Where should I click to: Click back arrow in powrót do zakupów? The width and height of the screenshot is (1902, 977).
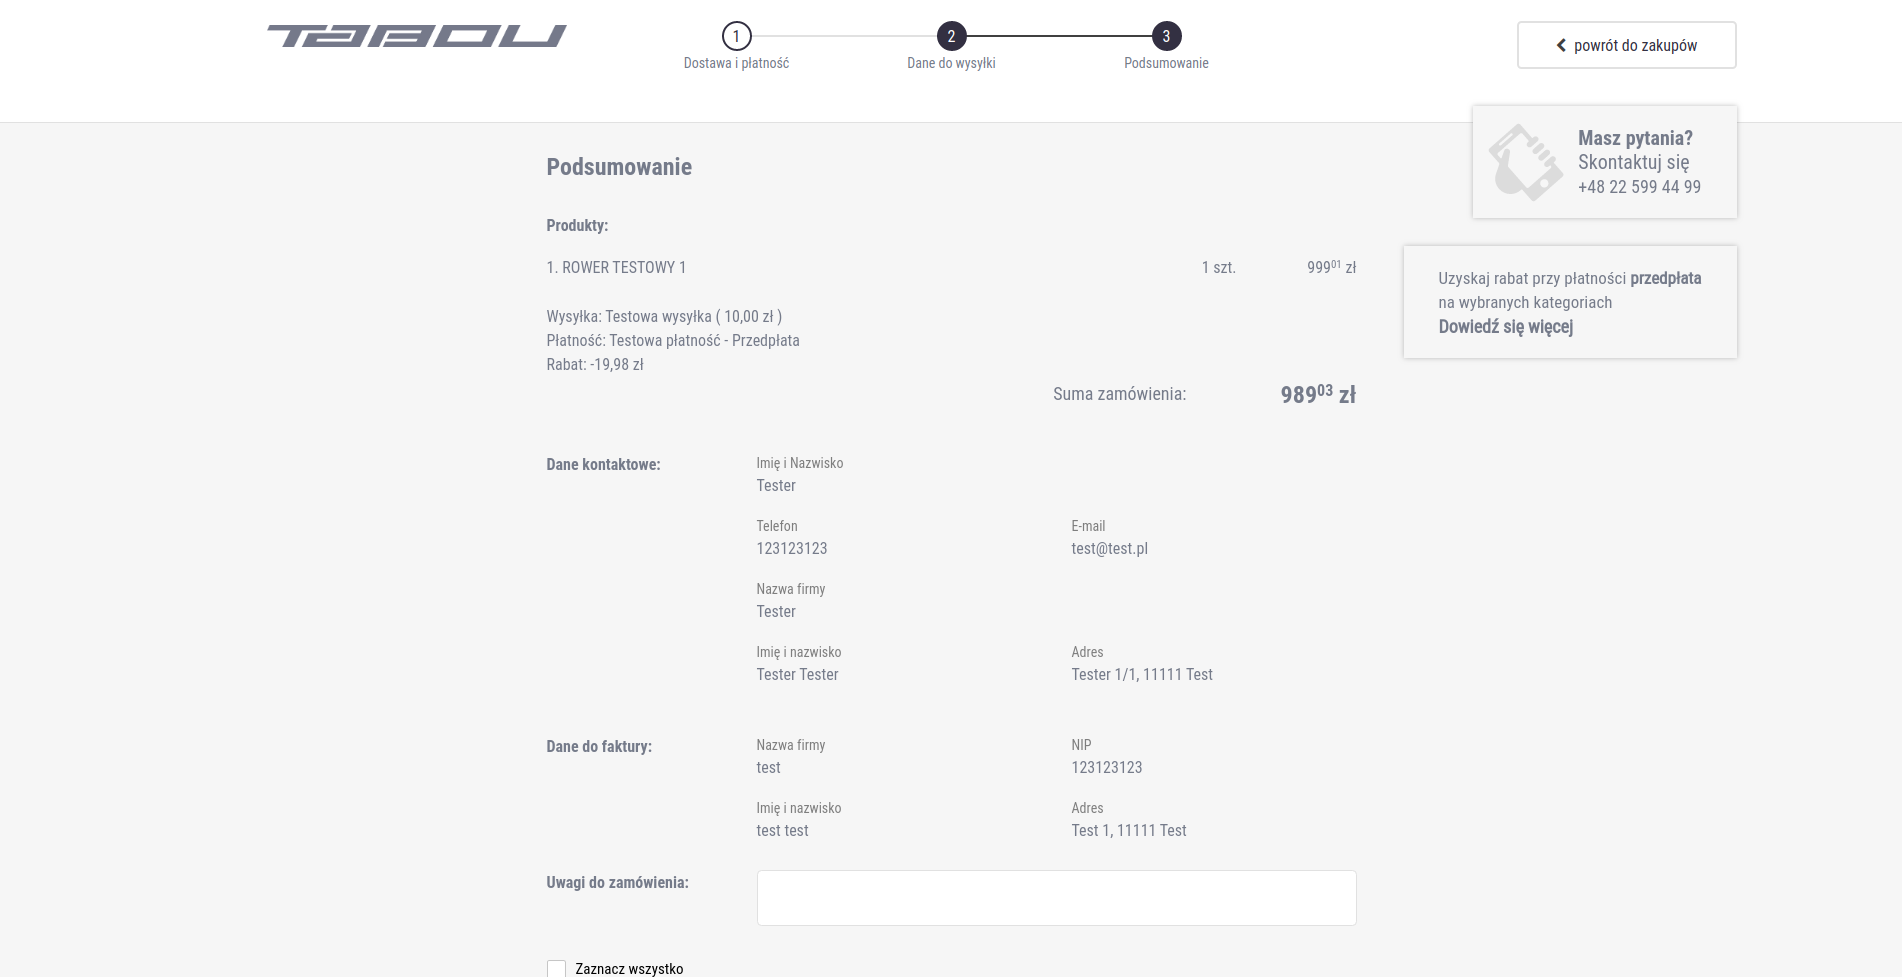(x=1561, y=45)
